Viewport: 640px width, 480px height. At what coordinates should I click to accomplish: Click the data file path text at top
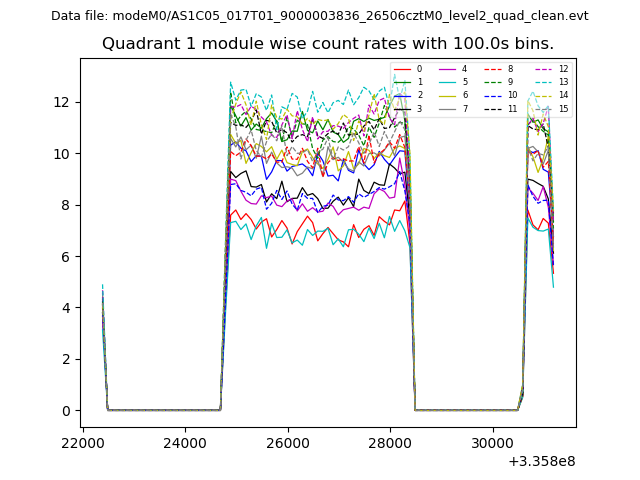click(x=319, y=16)
